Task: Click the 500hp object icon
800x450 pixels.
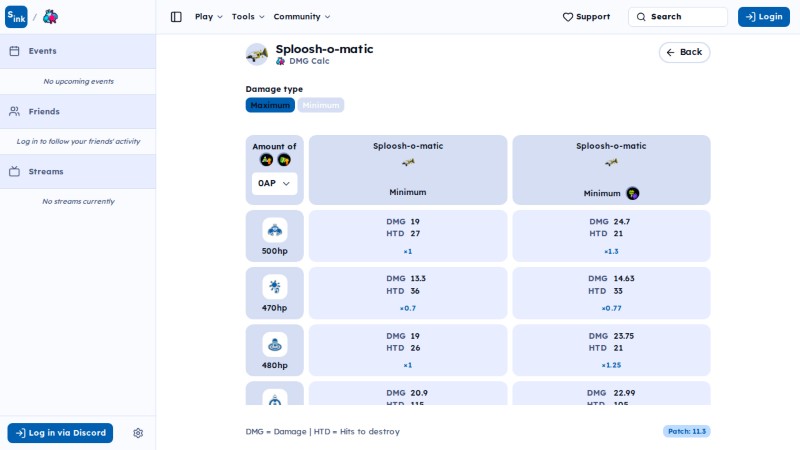Action: click(x=274, y=230)
